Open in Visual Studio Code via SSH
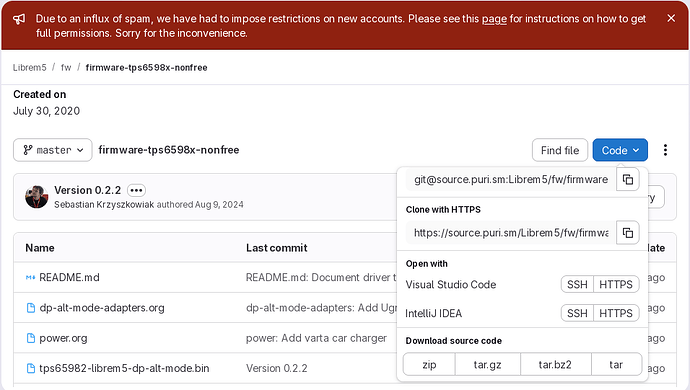 pos(577,284)
